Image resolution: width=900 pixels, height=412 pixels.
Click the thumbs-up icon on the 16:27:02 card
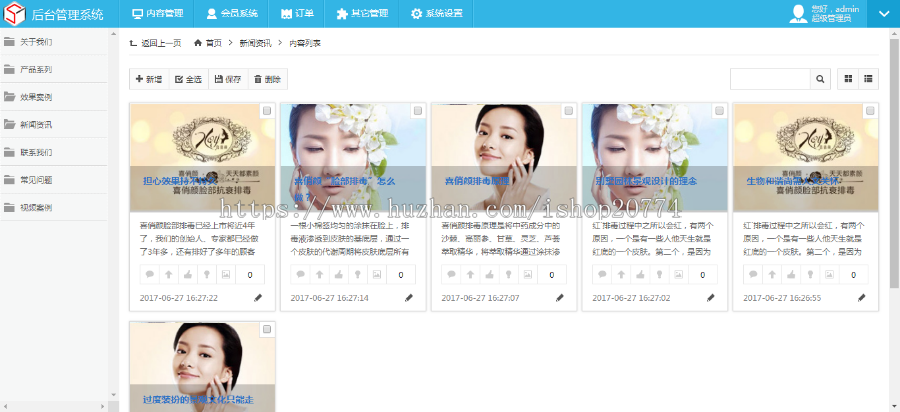(641, 275)
